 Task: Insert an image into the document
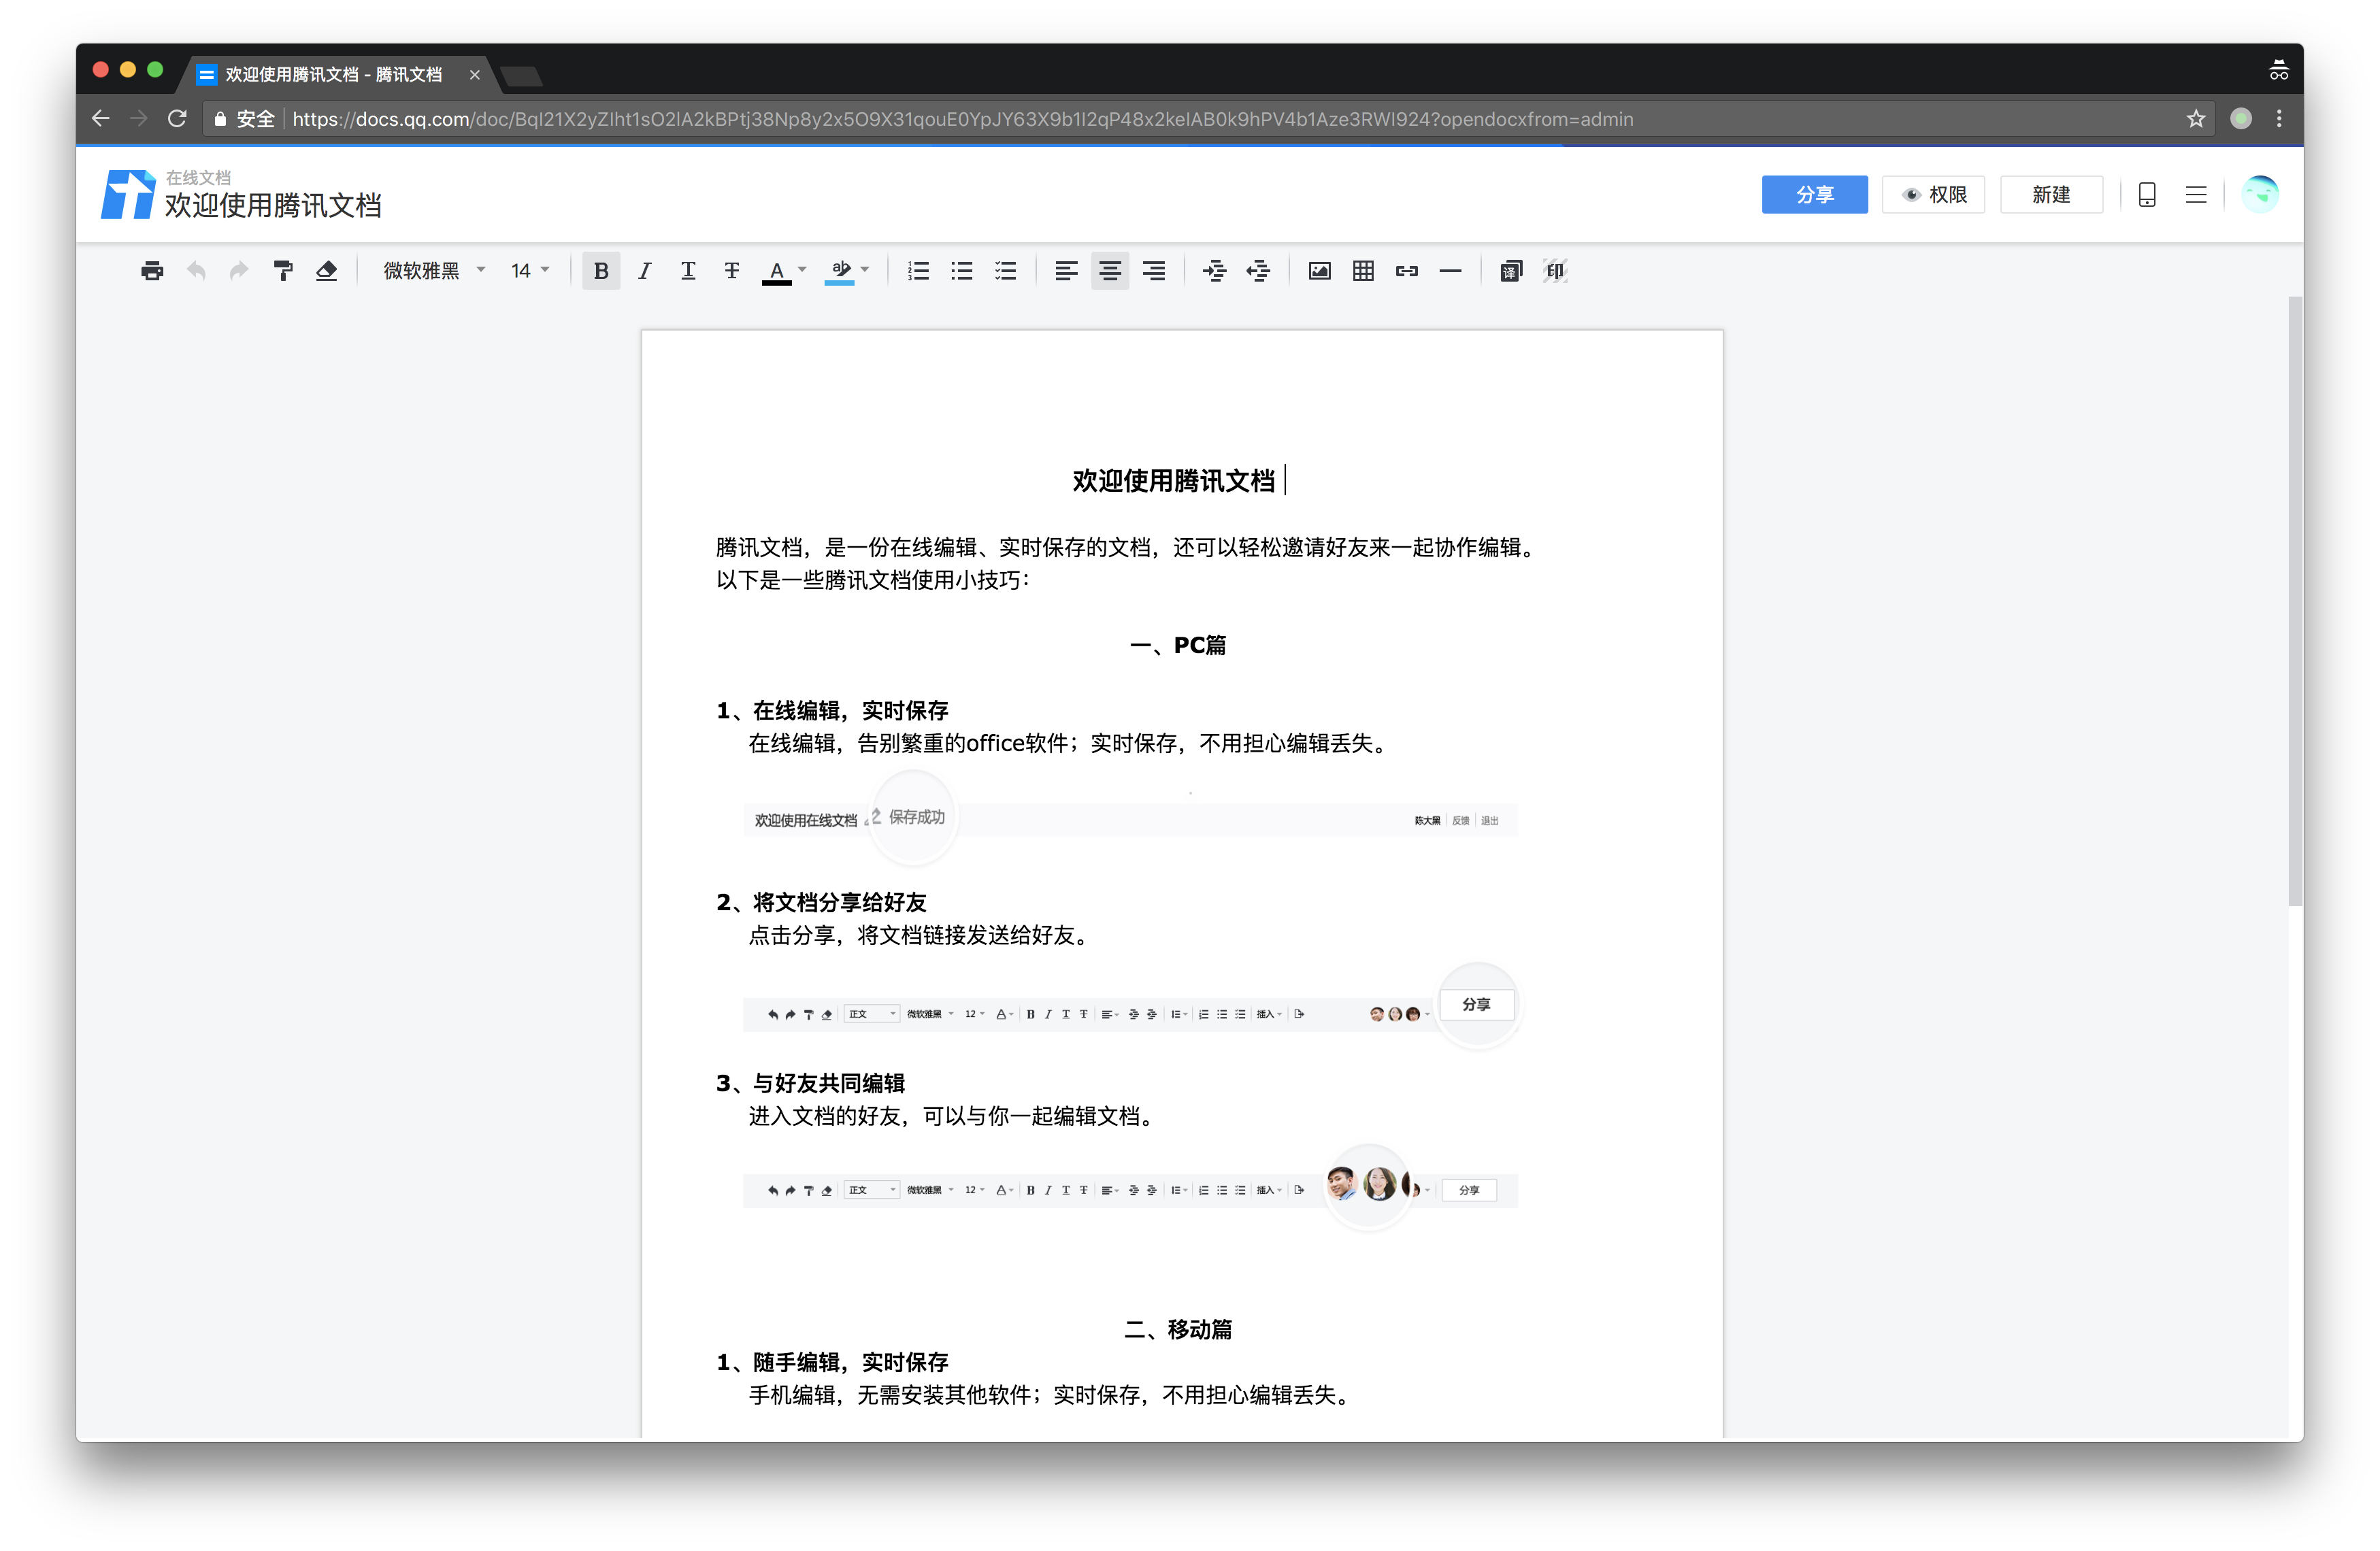coord(1320,271)
